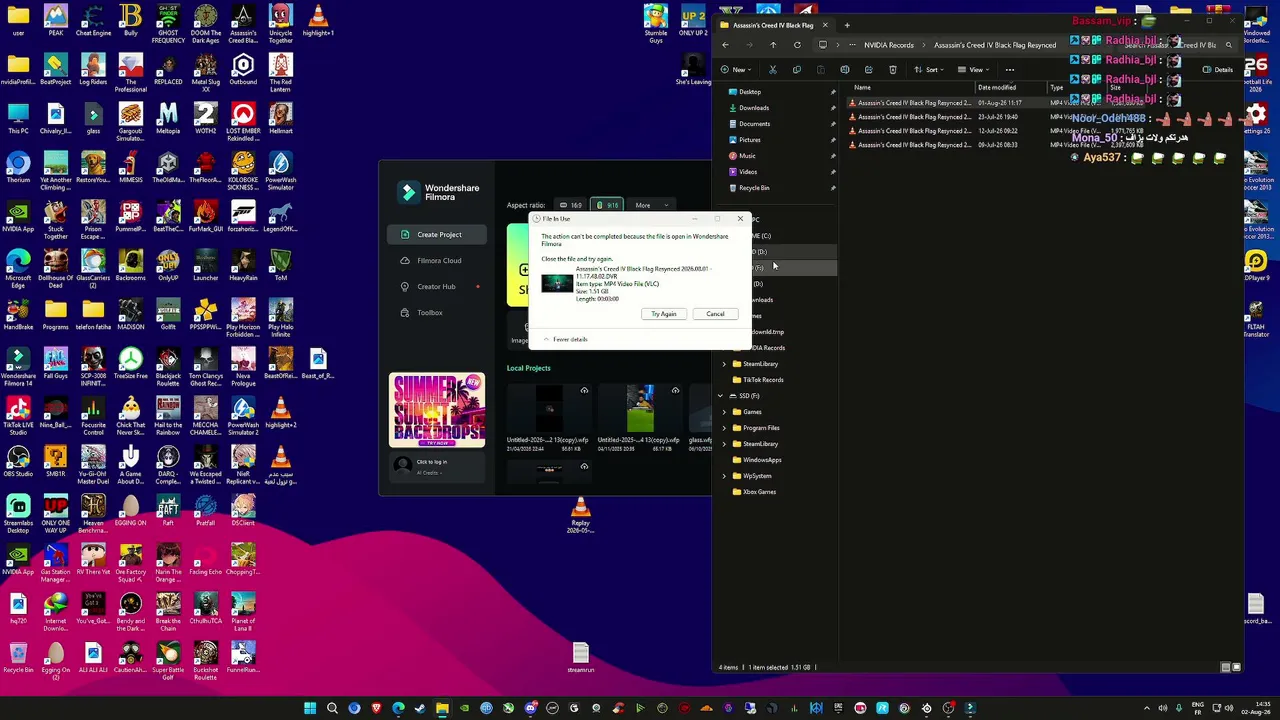The width and height of the screenshot is (1280, 720).
Task: Open a new File Explorer tab
Action: [847, 25]
